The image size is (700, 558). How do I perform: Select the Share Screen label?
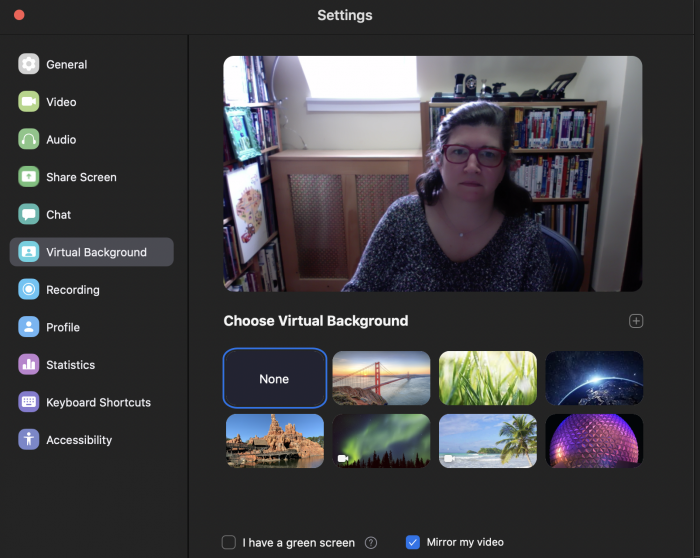[81, 177]
